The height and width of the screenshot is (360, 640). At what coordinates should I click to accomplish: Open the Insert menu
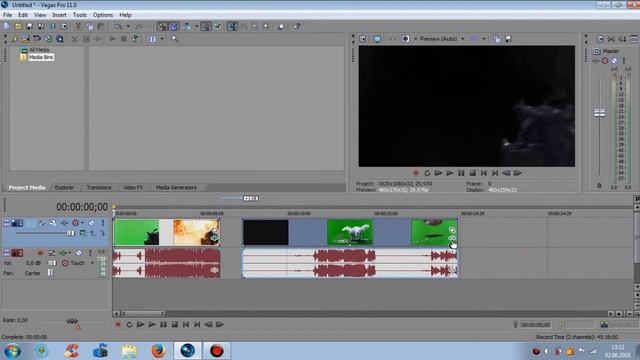tap(59, 15)
